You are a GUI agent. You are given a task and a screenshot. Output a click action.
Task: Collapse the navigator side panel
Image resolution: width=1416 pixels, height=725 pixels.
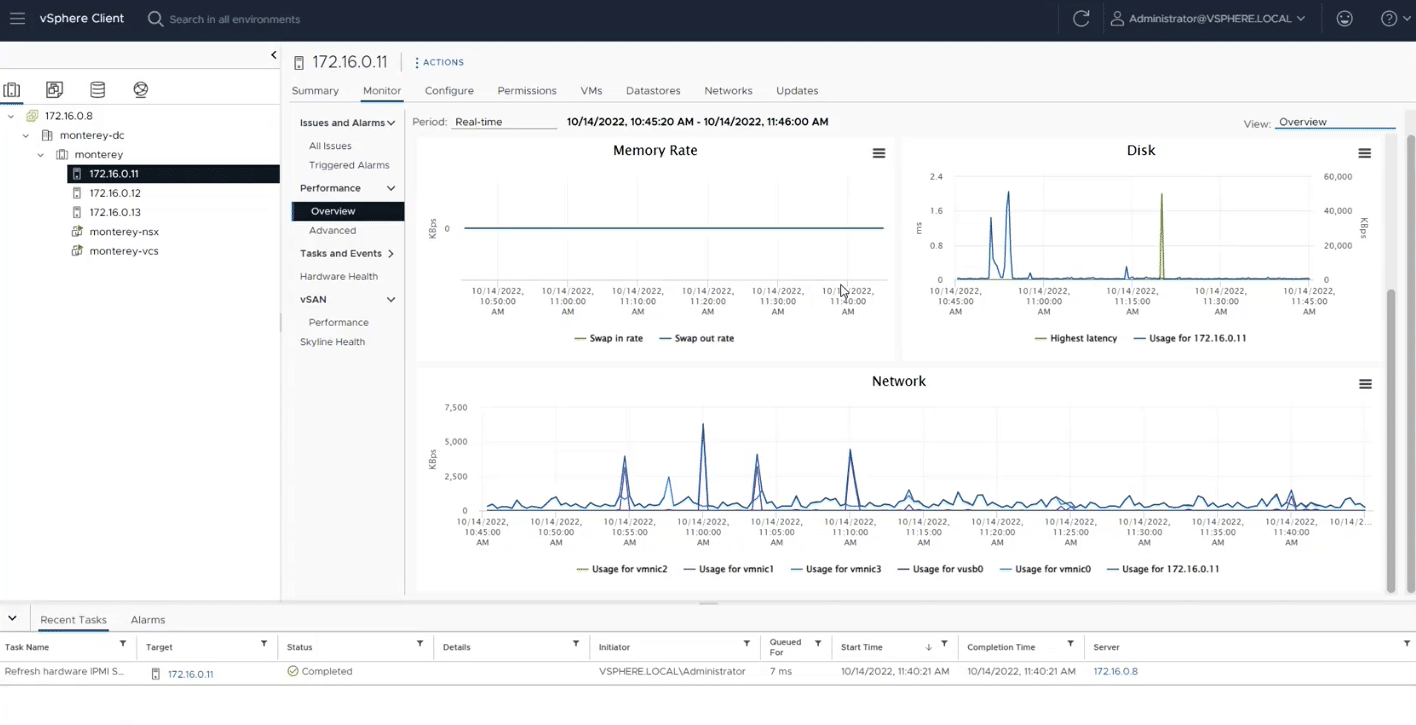[x=274, y=55]
